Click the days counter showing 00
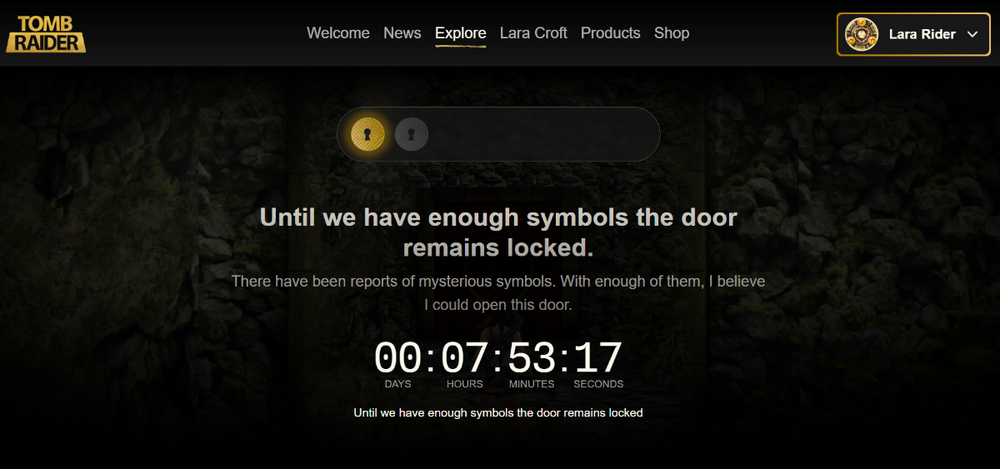1000x469 pixels. [x=398, y=359]
